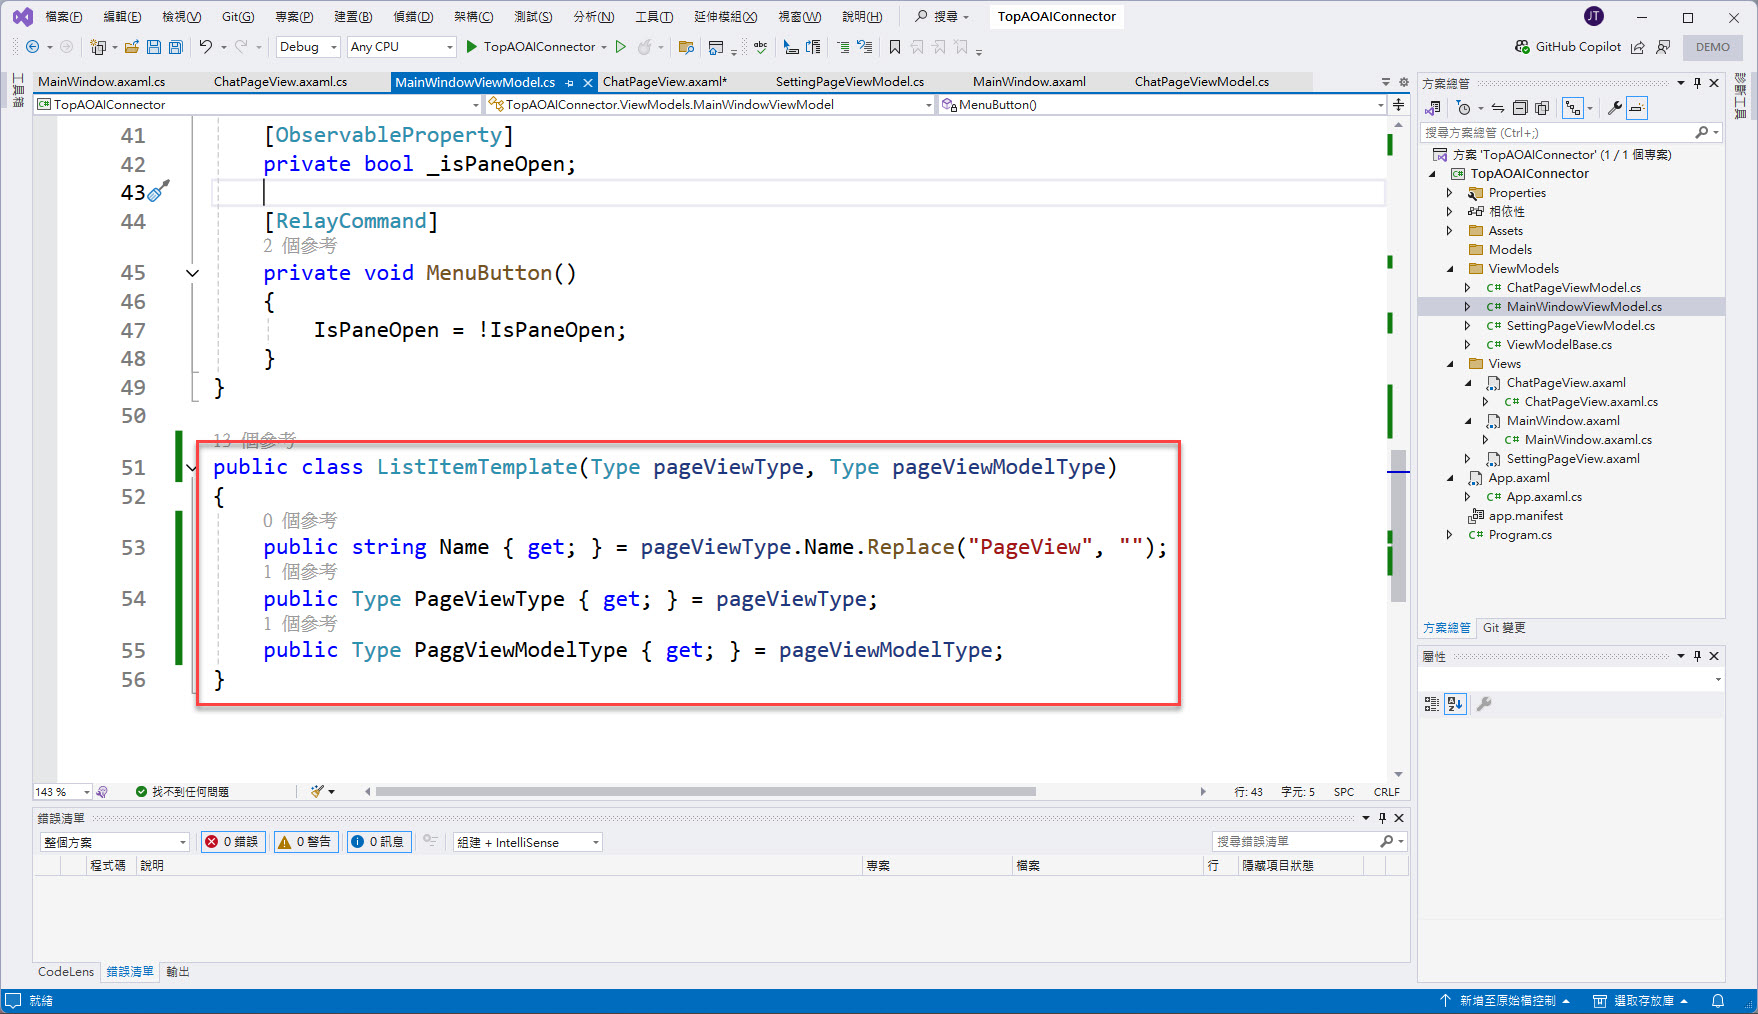Screen dimensions: 1758x1014
Task: Click the Comment selected lines icon
Action: [843, 47]
